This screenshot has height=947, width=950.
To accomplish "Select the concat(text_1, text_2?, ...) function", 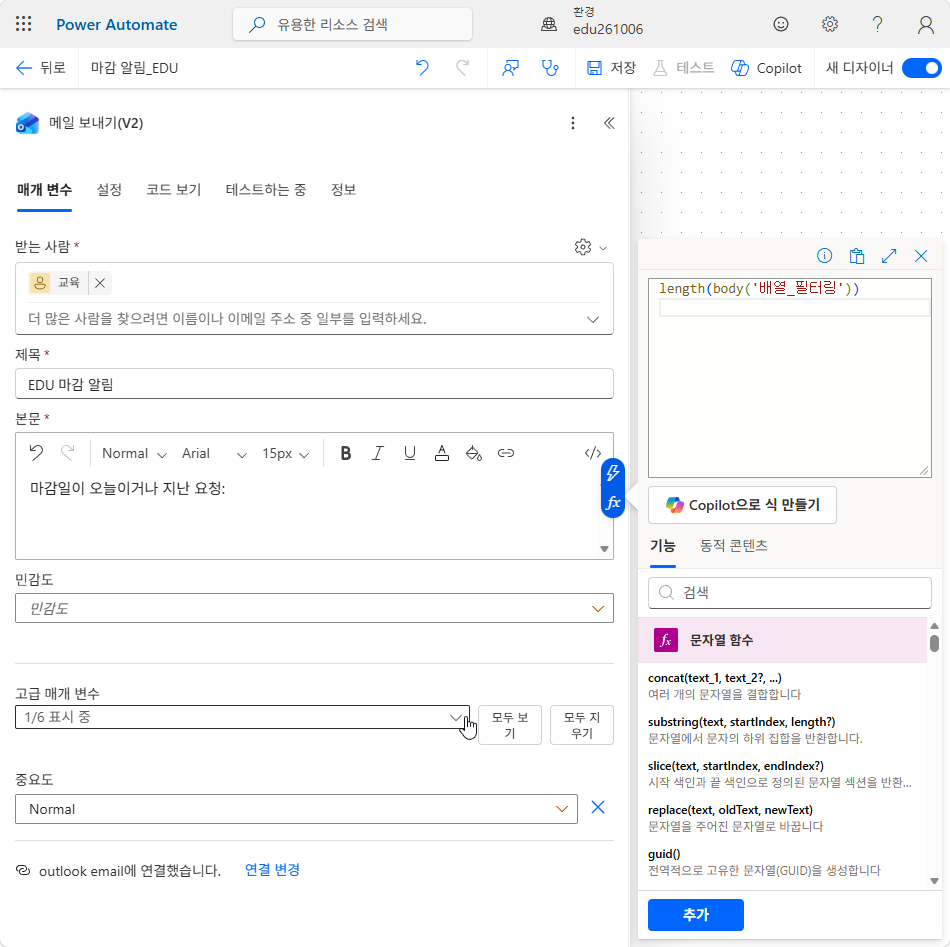I will click(x=714, y=678).
